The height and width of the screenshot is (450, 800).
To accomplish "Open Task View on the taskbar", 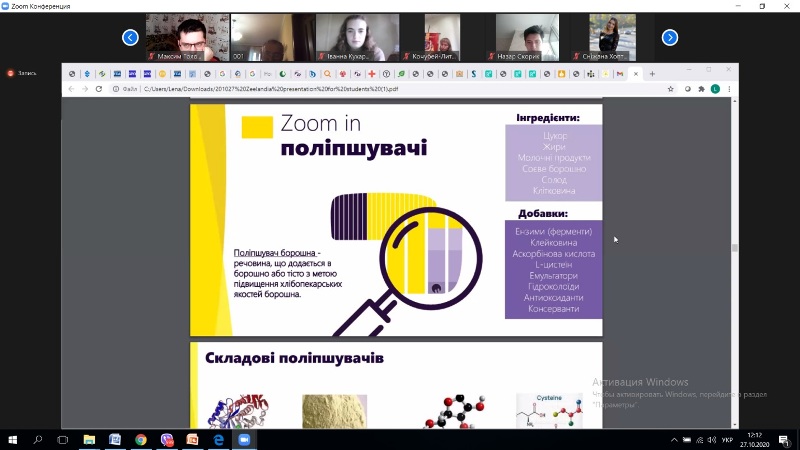I will [x=63, y=440].
